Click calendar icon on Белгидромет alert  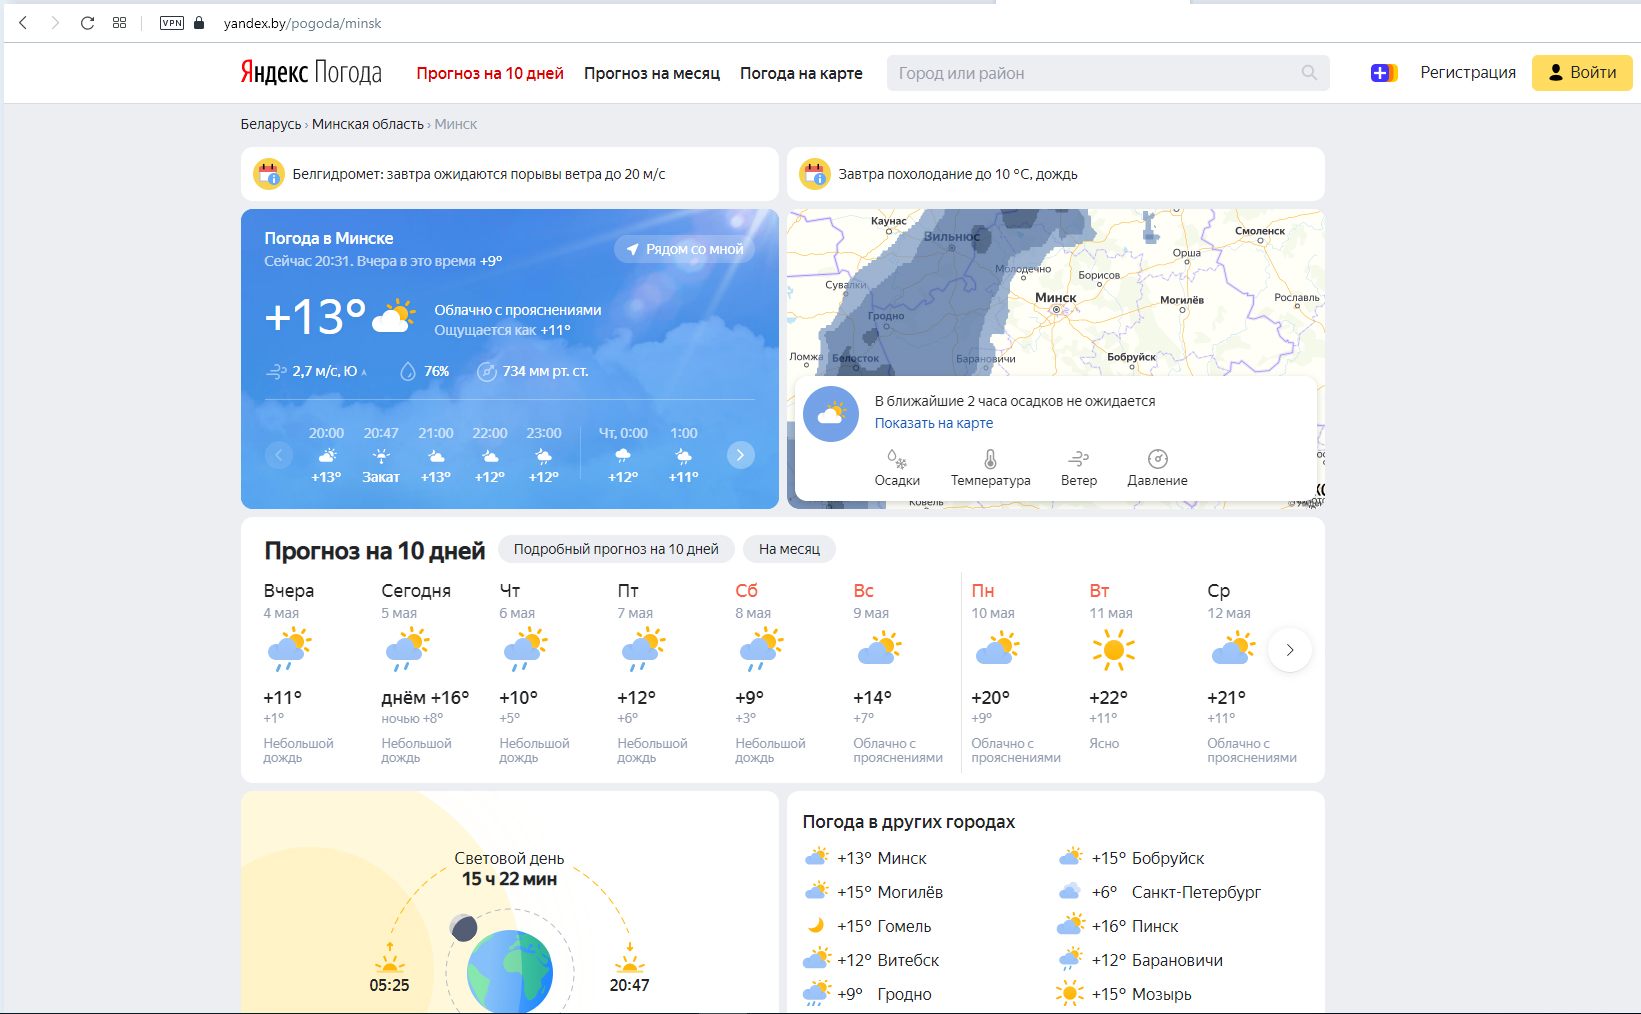[269, 174]
